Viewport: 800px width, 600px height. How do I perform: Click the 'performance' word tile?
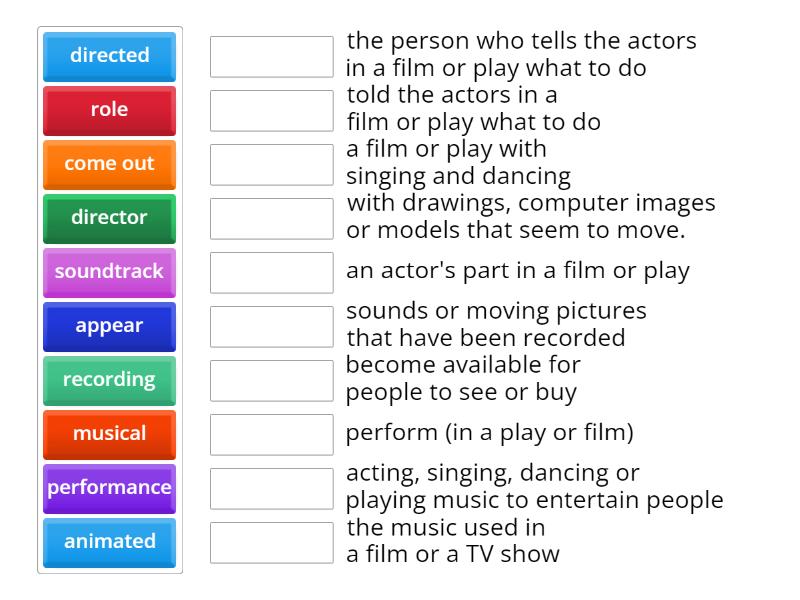pyautogui.click(x=109, y=488)
